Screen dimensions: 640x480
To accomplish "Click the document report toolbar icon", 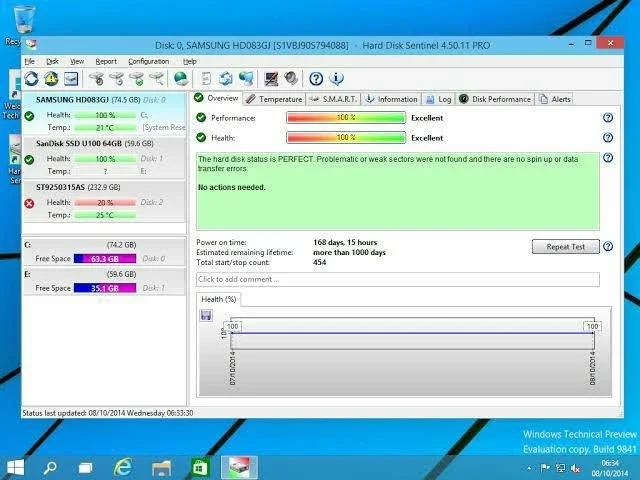I will tap(206, 78).
